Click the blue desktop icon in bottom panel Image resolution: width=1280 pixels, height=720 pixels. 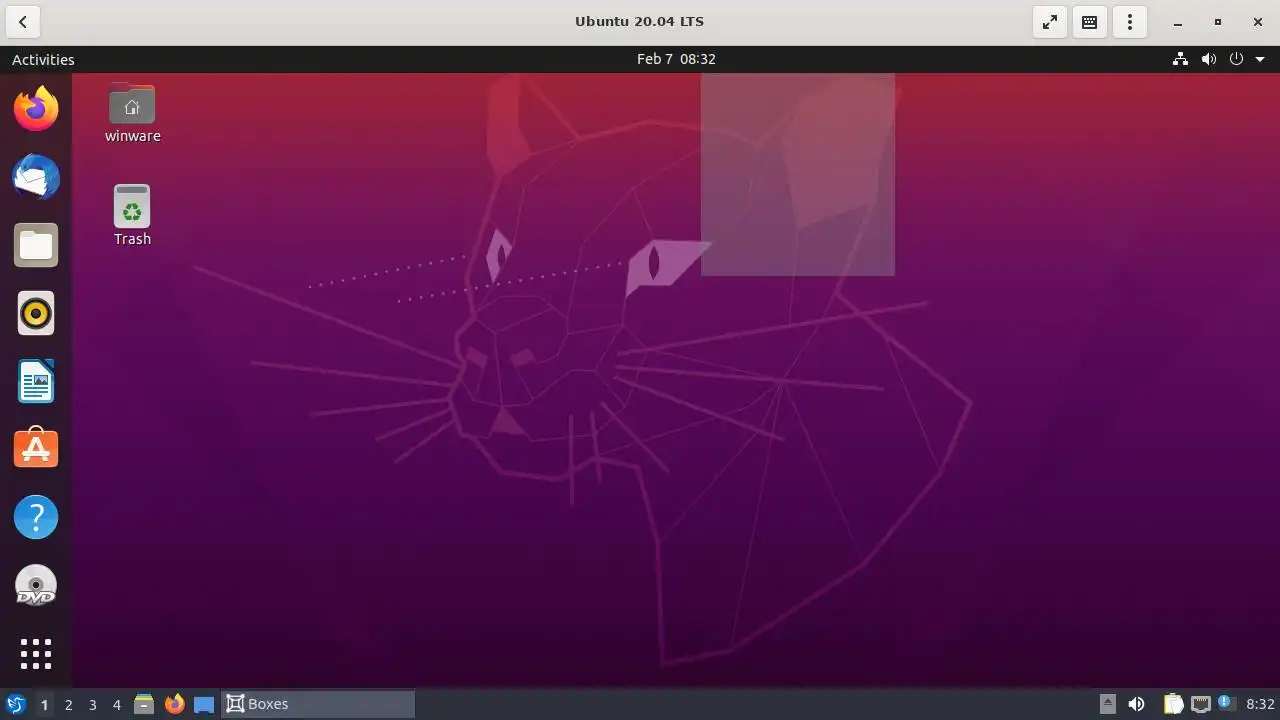tap(204, 704)
